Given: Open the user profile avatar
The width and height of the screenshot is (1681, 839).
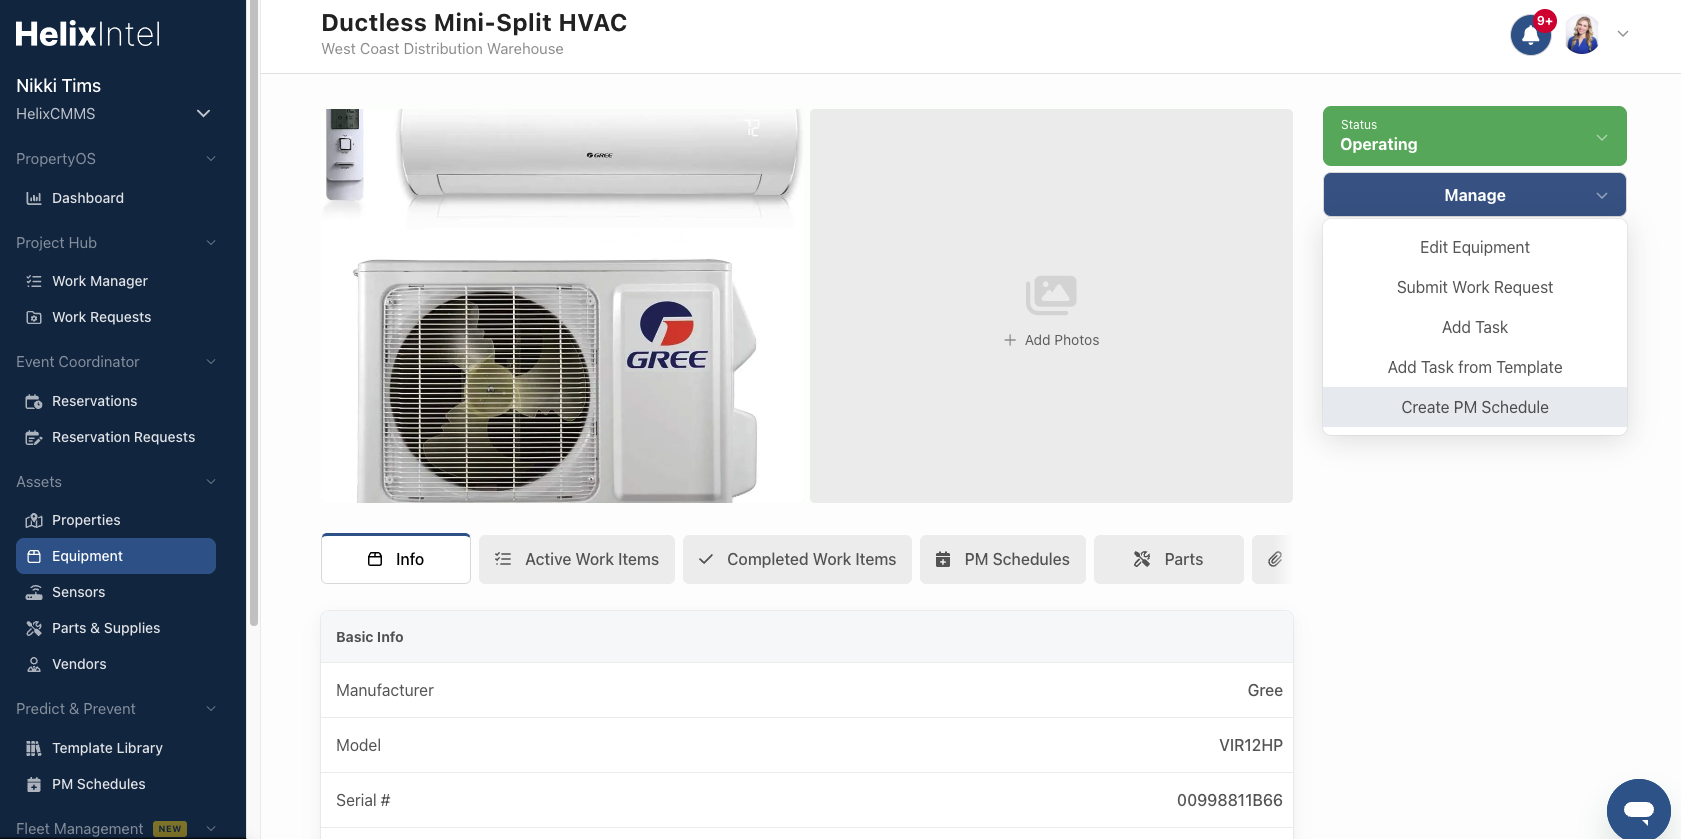Looking at the screenshot, I should pyautogui.click(x=1582, y=35).
